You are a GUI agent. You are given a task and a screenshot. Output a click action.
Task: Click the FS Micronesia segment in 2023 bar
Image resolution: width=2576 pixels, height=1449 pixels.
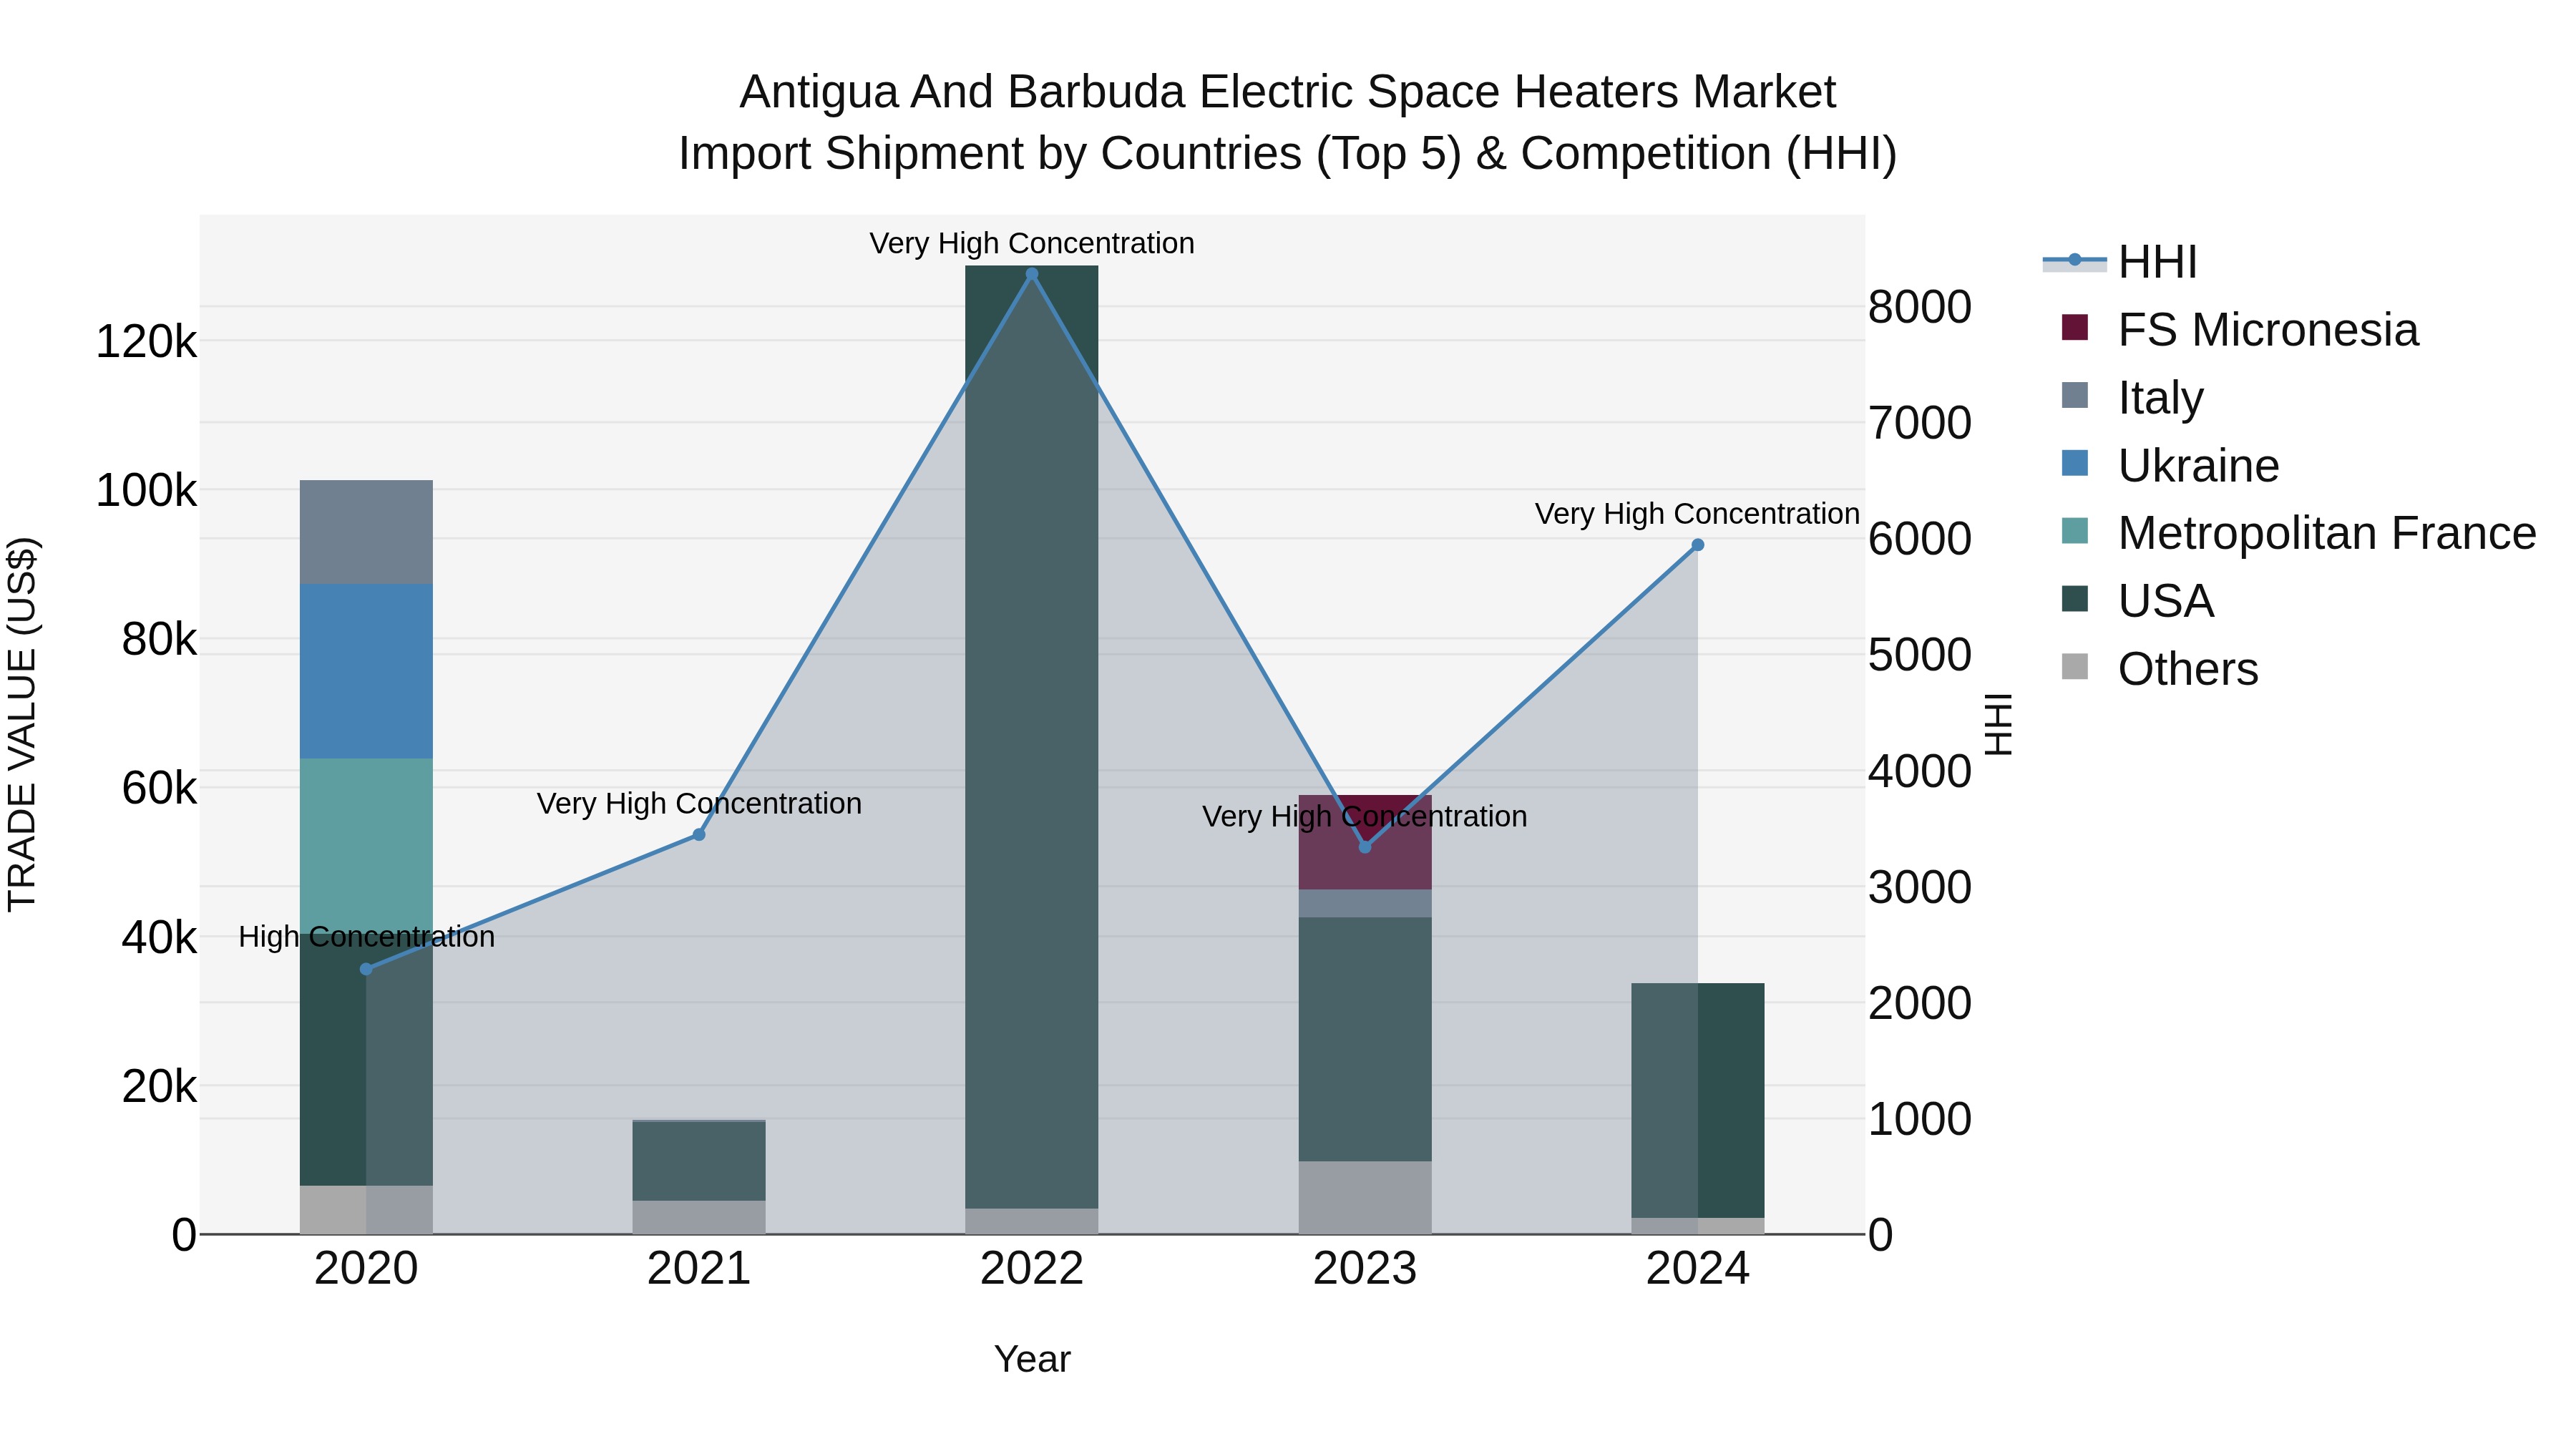click(x=1365, y=842)
